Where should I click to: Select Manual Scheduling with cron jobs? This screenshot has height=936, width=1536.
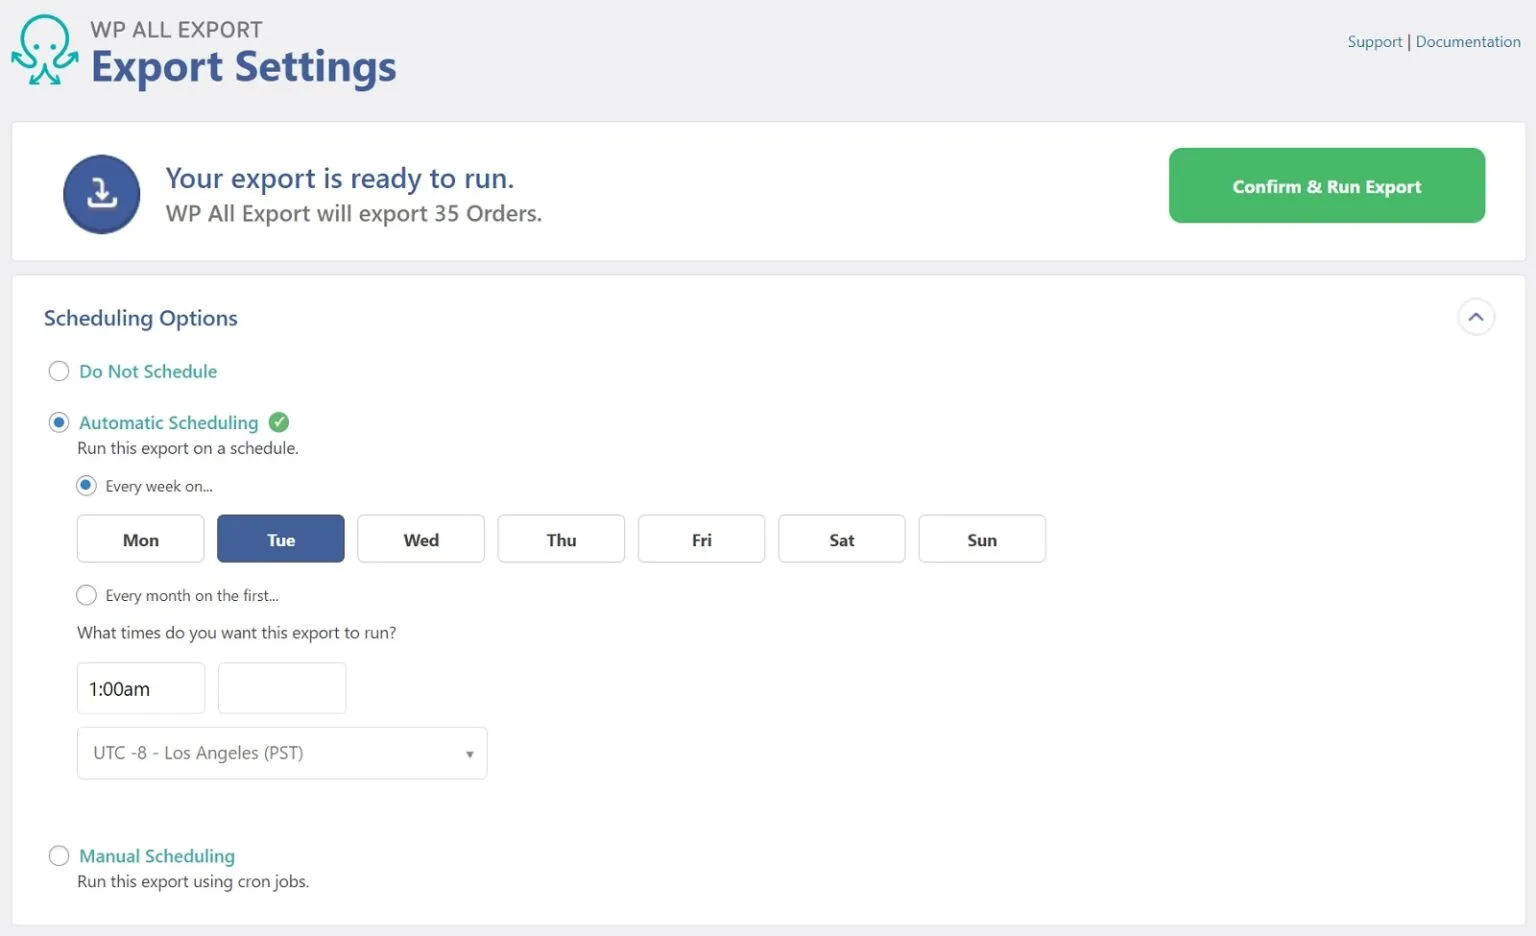coord(59,855)
